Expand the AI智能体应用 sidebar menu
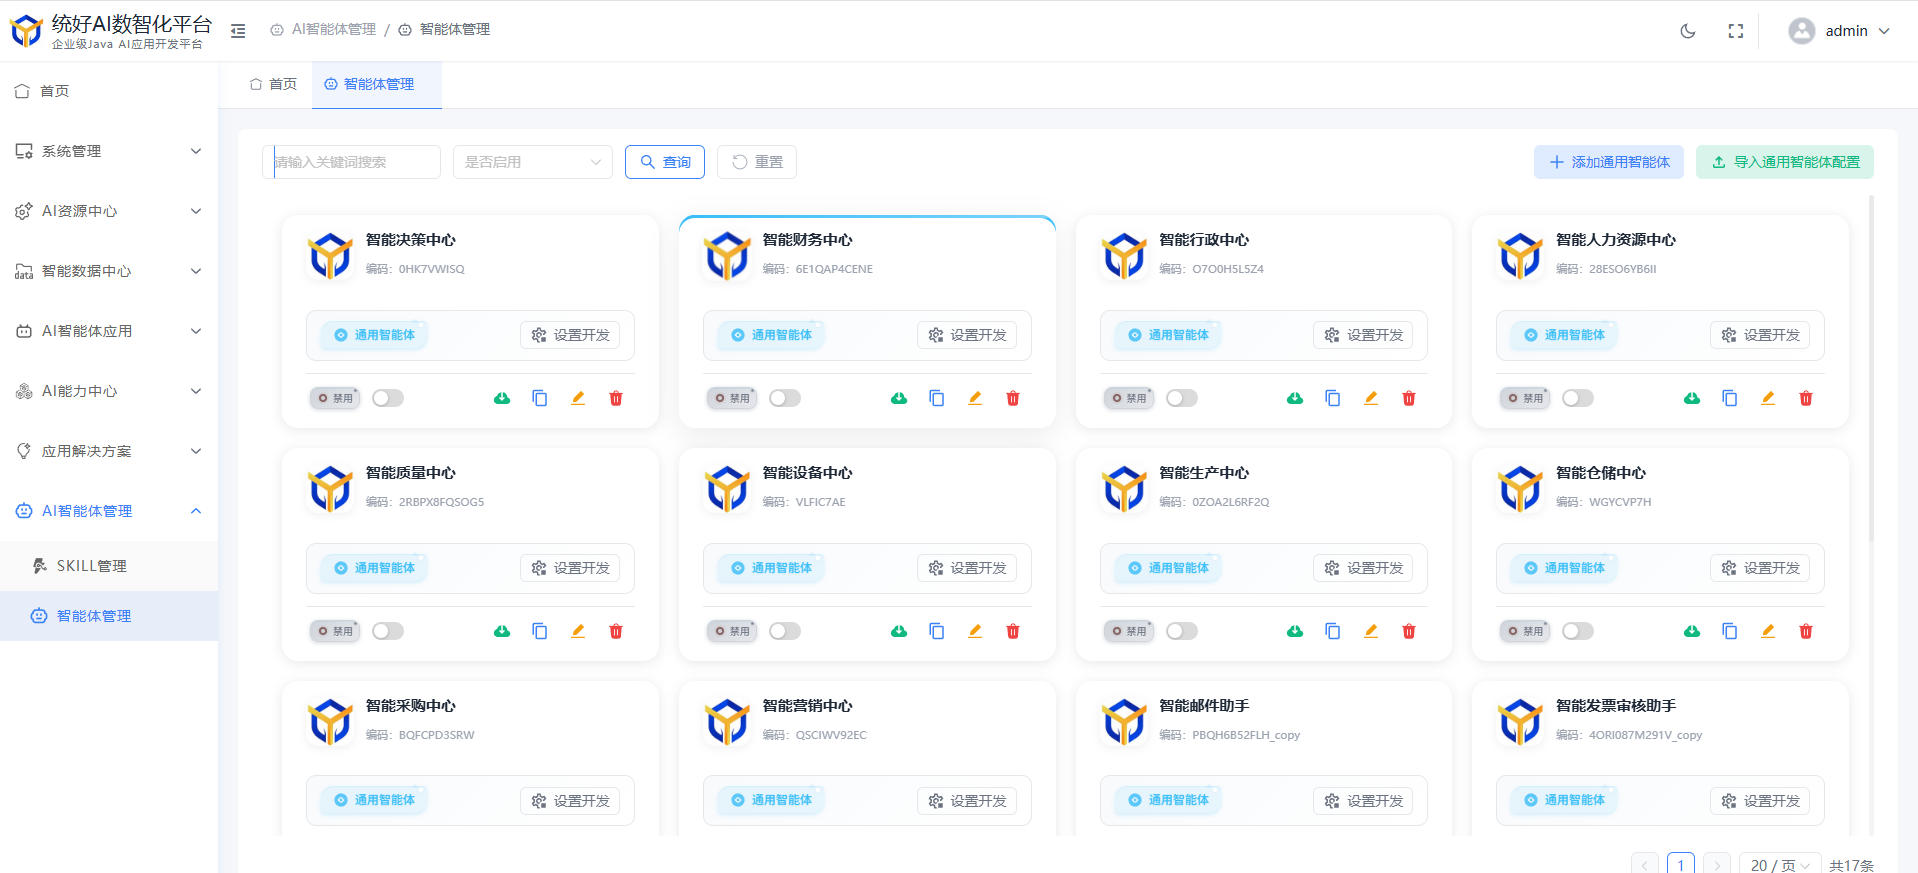The width and height of the screenshot is (1918, 873). click(x=109, y=331)
